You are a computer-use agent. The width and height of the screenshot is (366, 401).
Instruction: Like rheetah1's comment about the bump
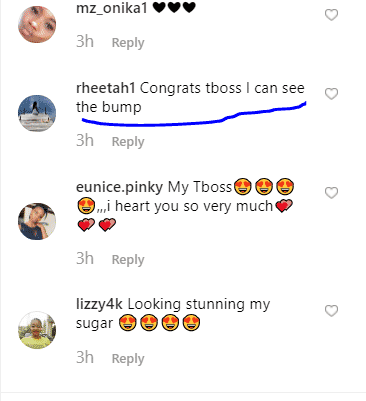click(331, 94)
